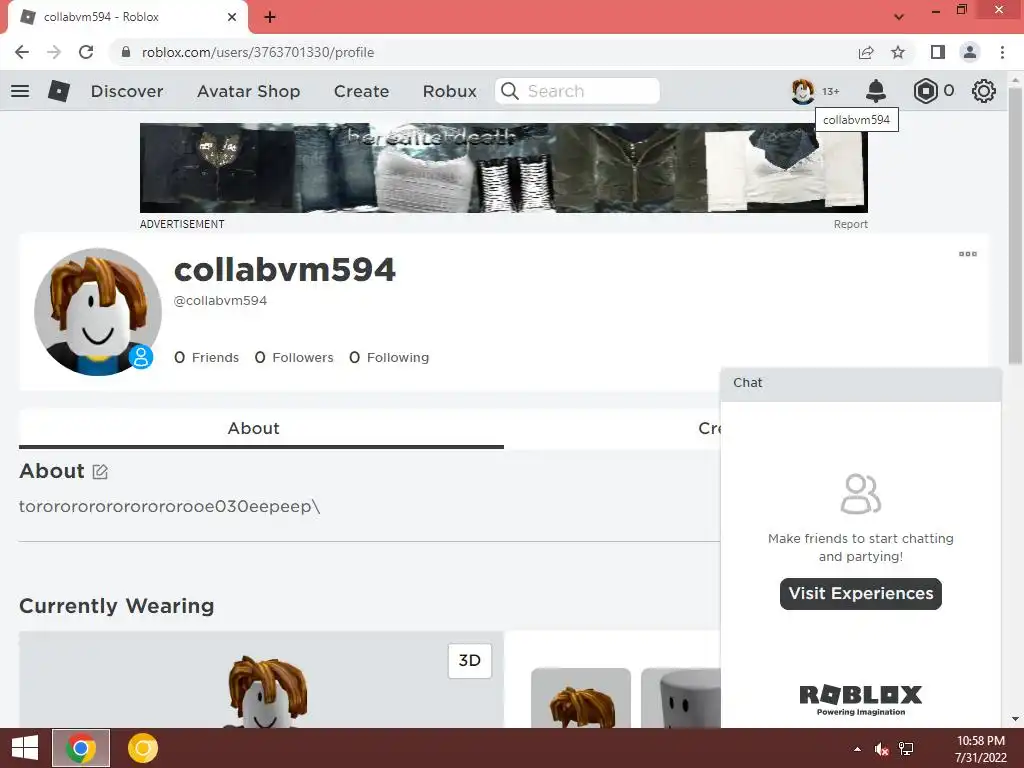Click the muted volume tray icon

click(882, 749)
